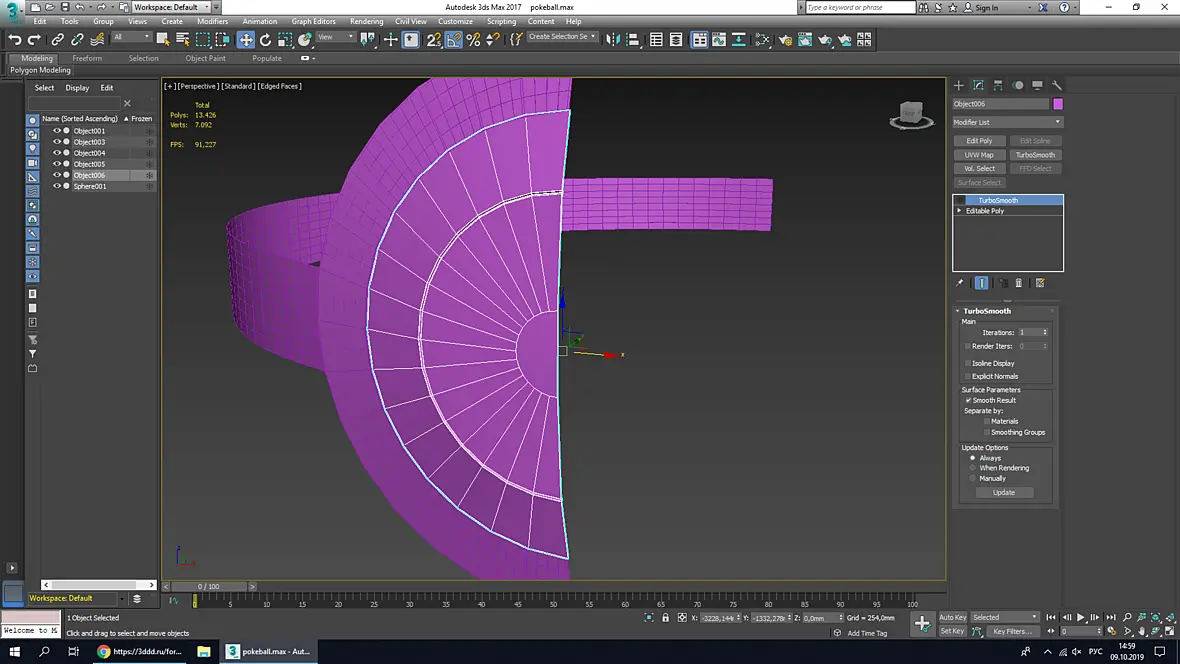This screenshot has width=1180, height=664.
Task: Switch to the Create command panel
Action: [x=959, y=85]
